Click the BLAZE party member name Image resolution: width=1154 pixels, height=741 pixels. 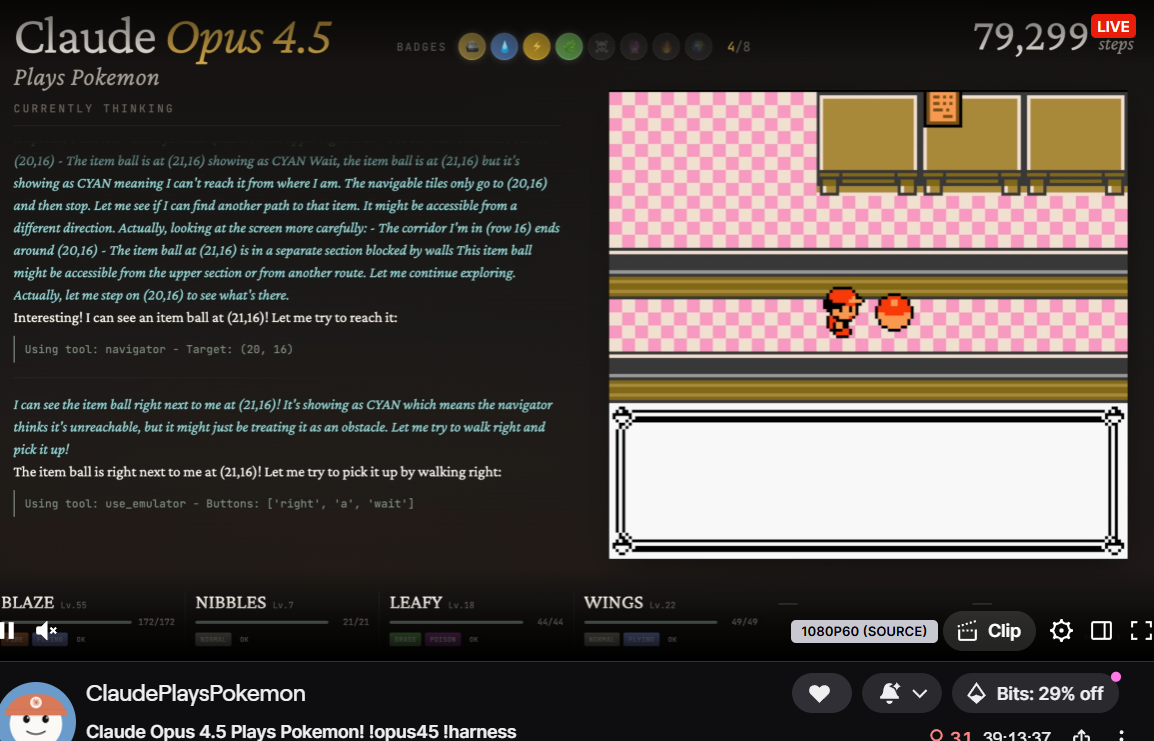27,603
